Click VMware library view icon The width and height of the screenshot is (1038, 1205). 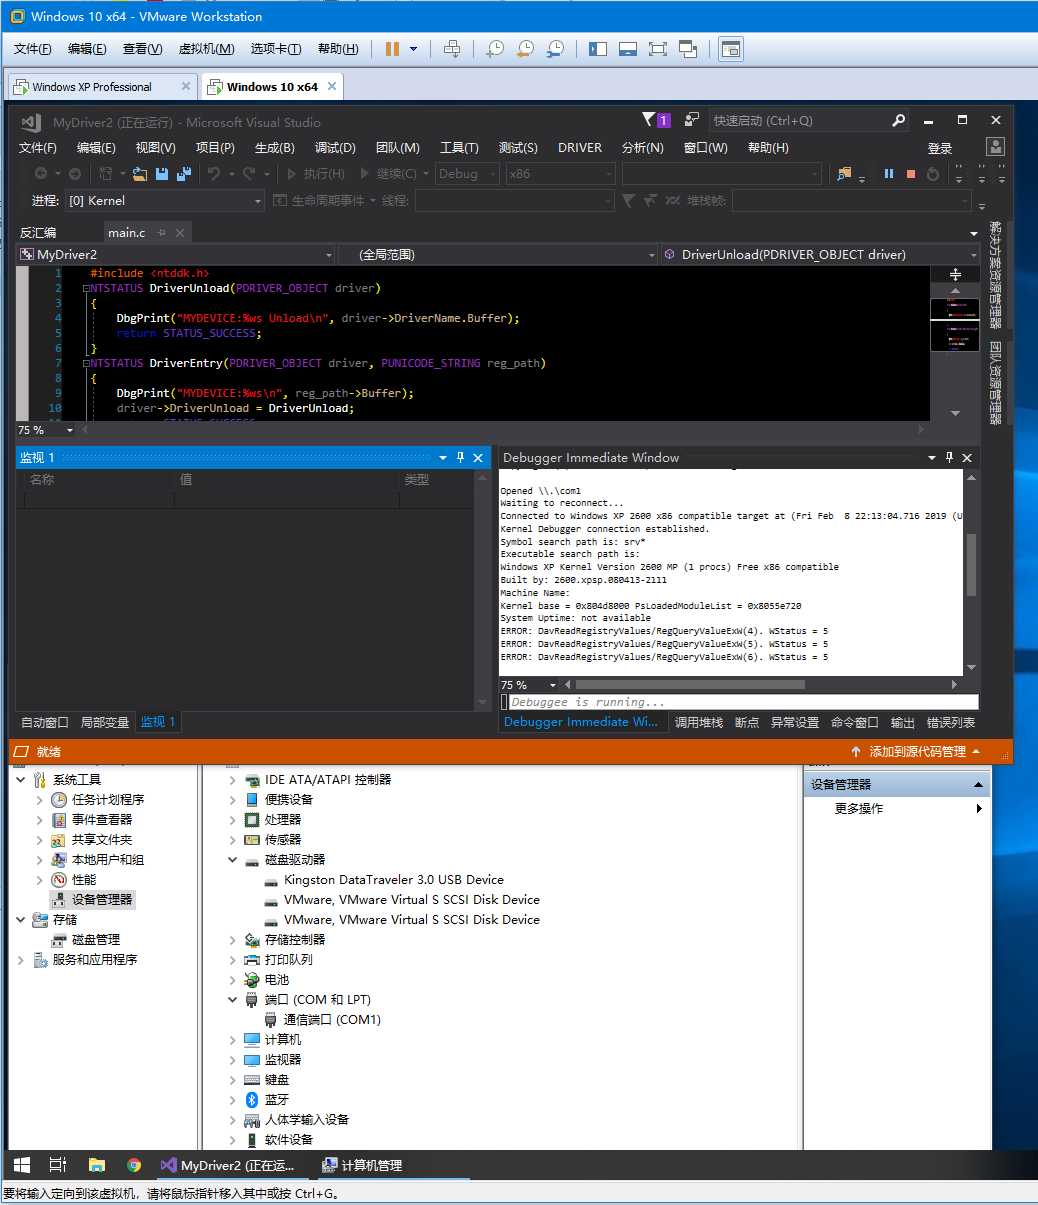point(598,48)
